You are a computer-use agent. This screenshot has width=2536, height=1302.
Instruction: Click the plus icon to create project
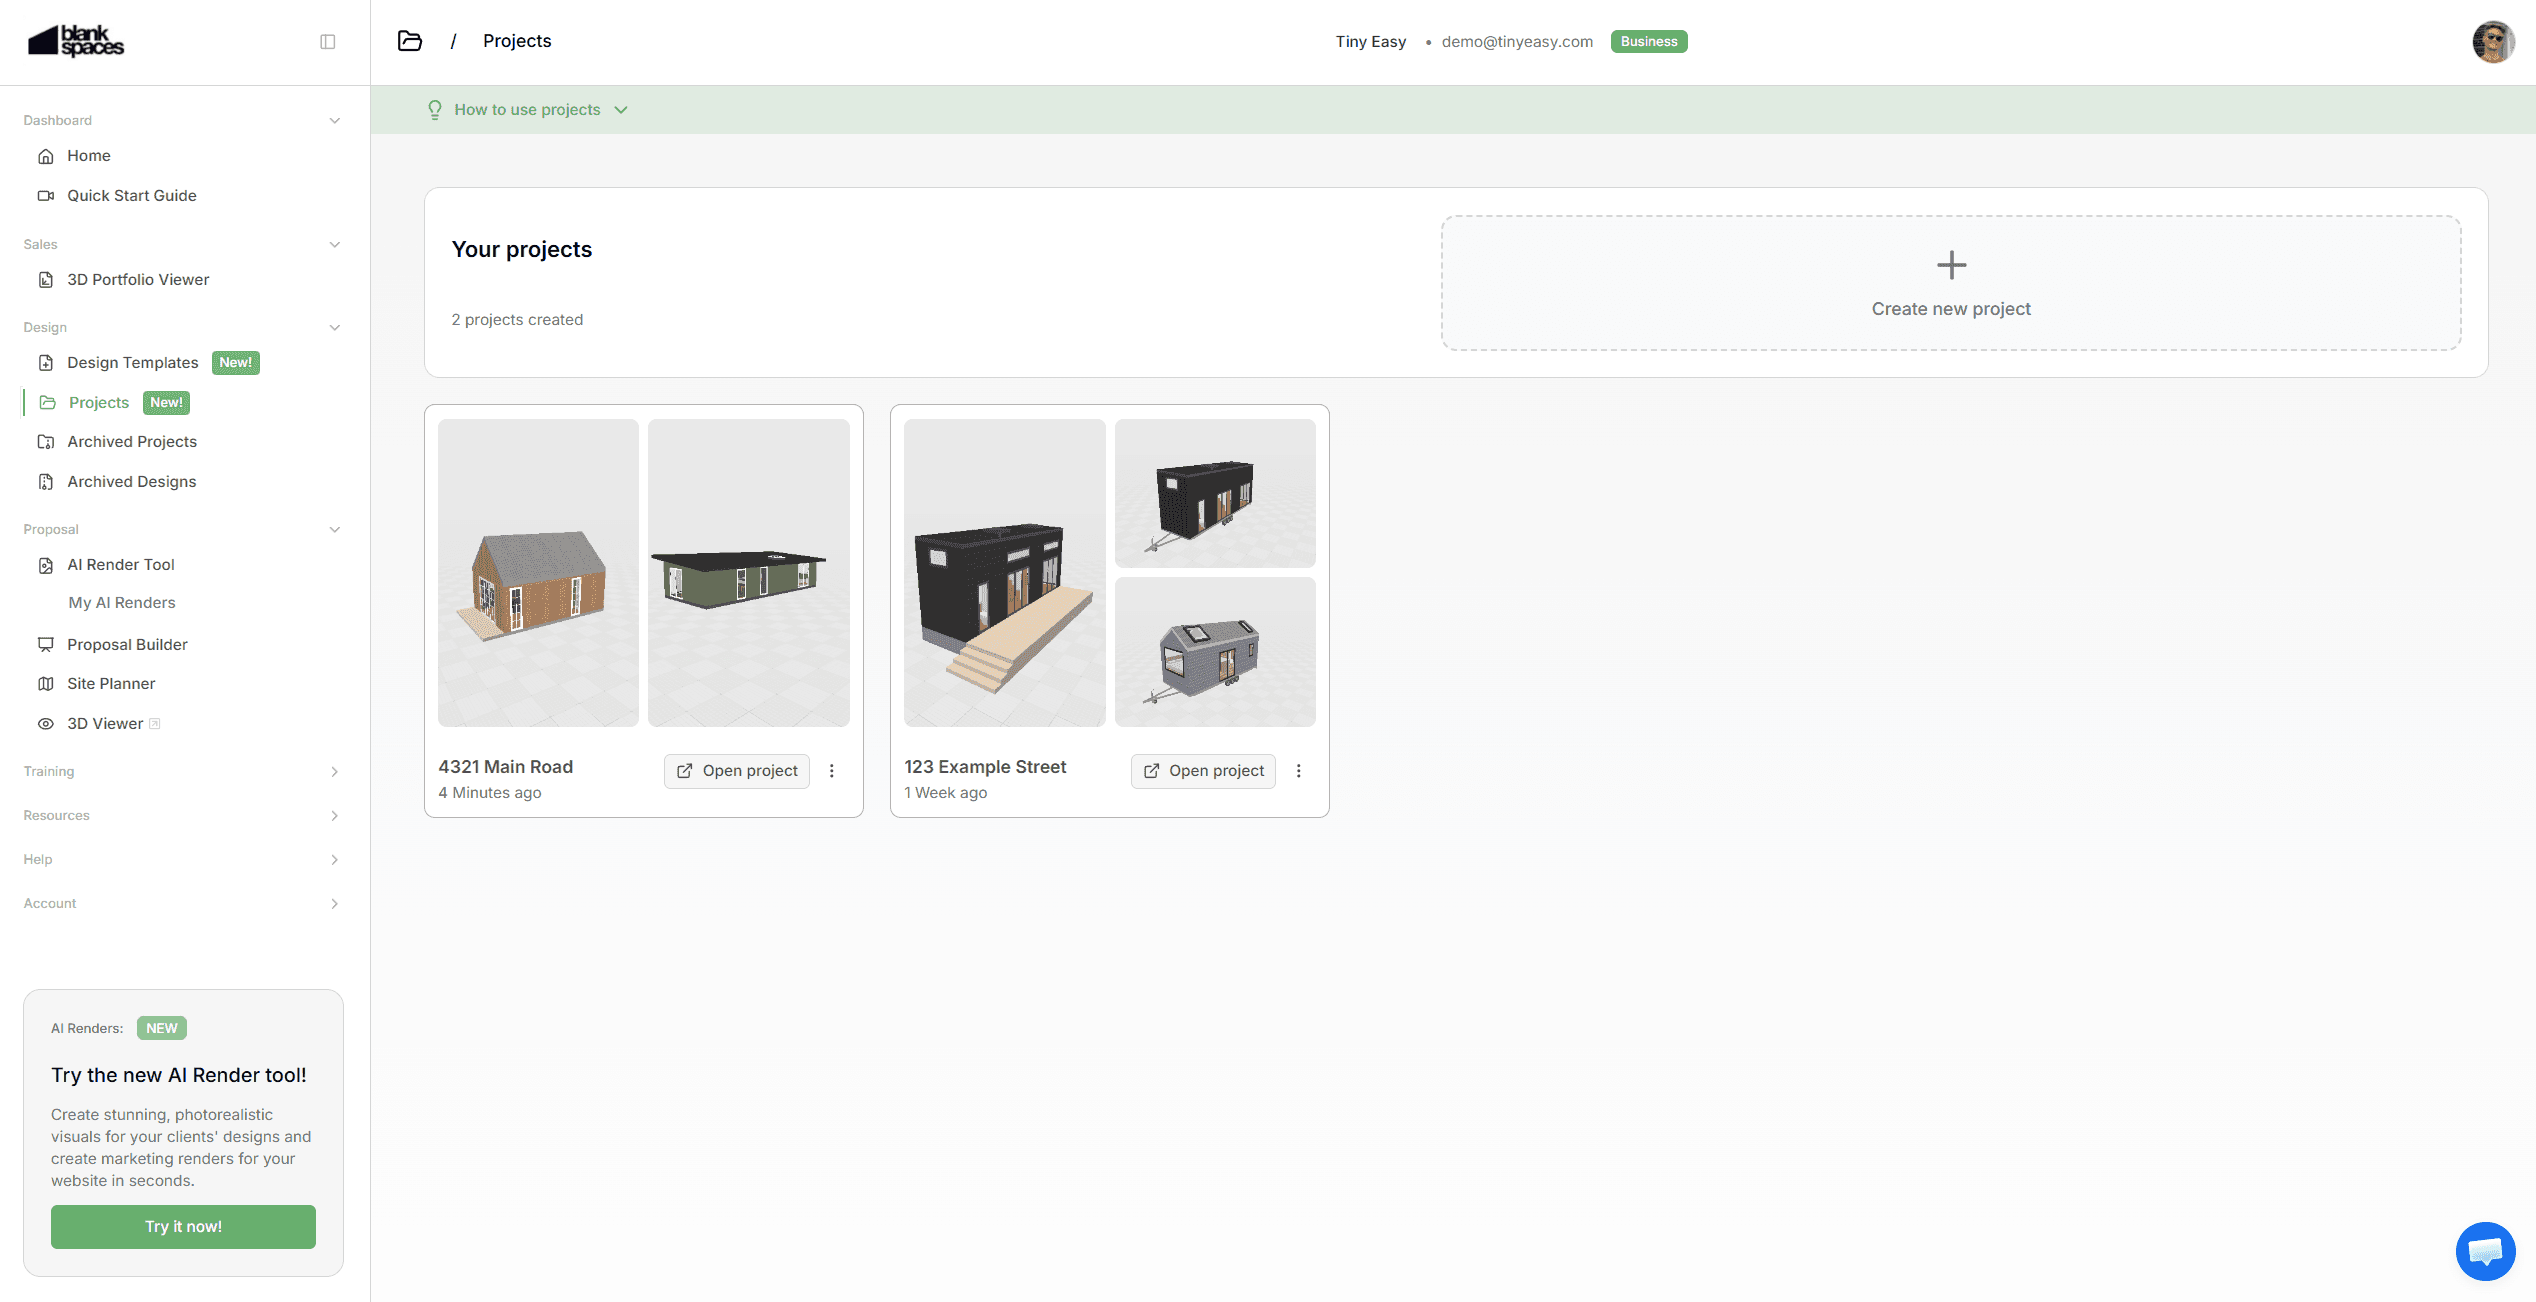1951,265
